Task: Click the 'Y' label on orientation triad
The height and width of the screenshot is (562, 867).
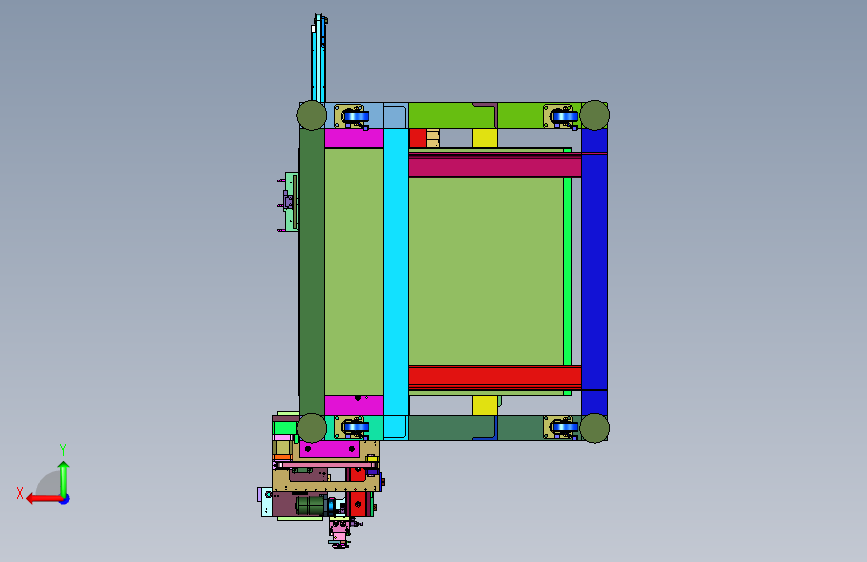Action: click(63, 450)
